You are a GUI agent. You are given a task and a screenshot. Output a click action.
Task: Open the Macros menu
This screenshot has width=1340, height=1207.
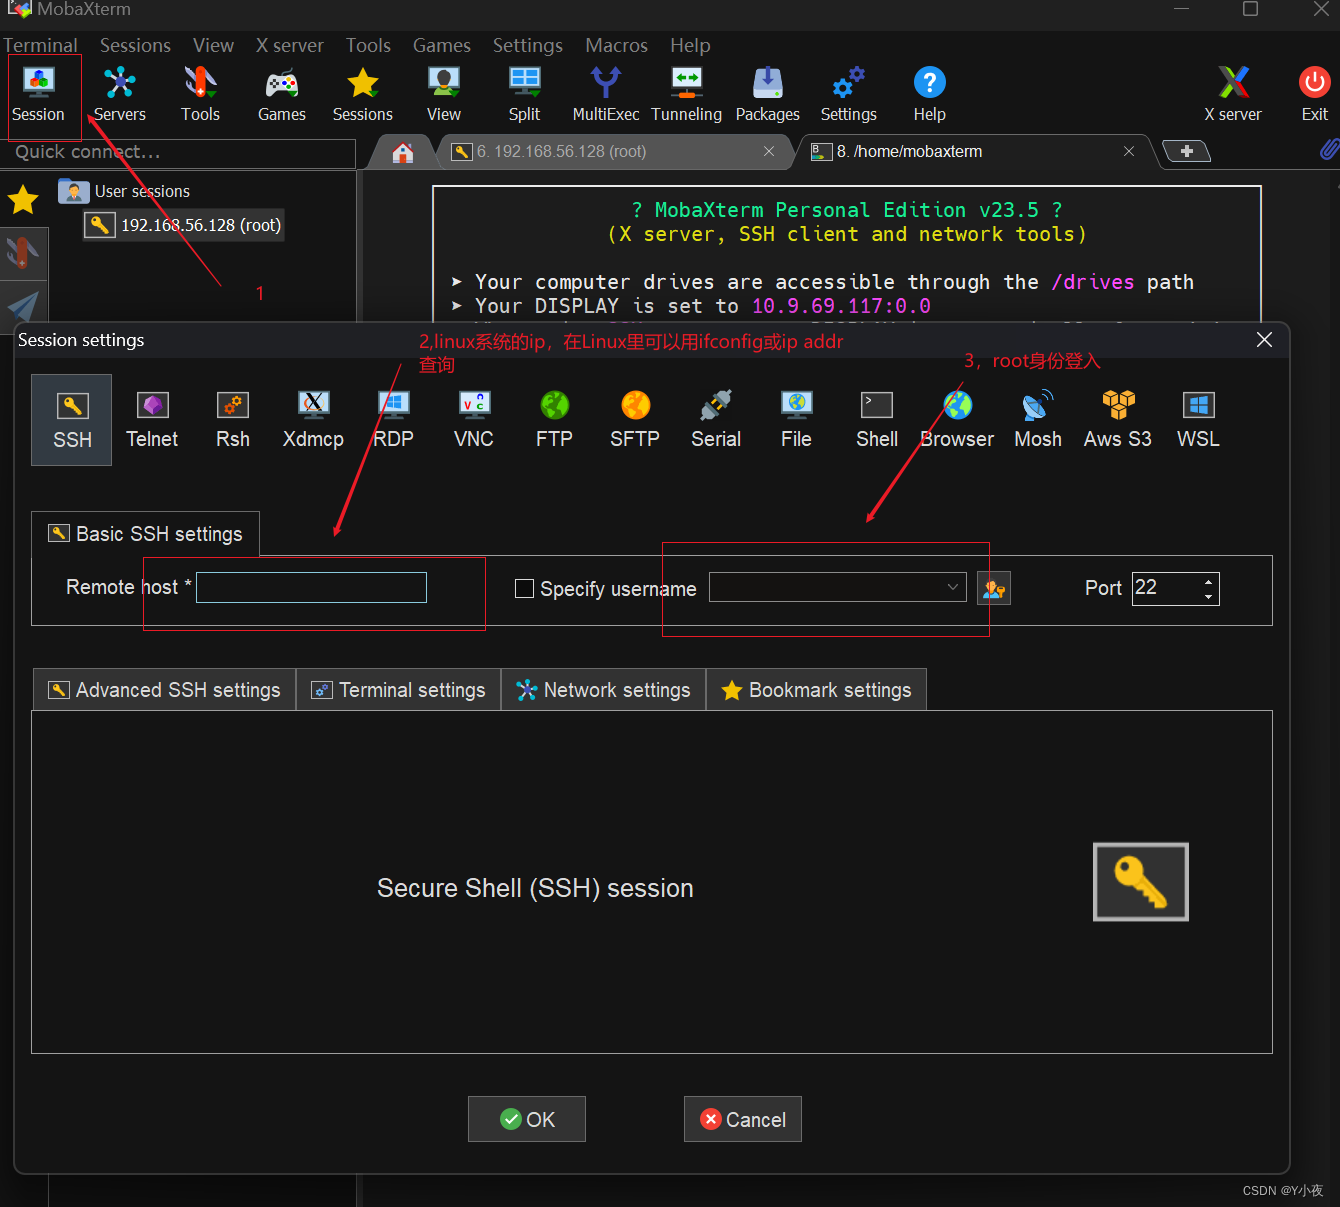pos(616,45)
